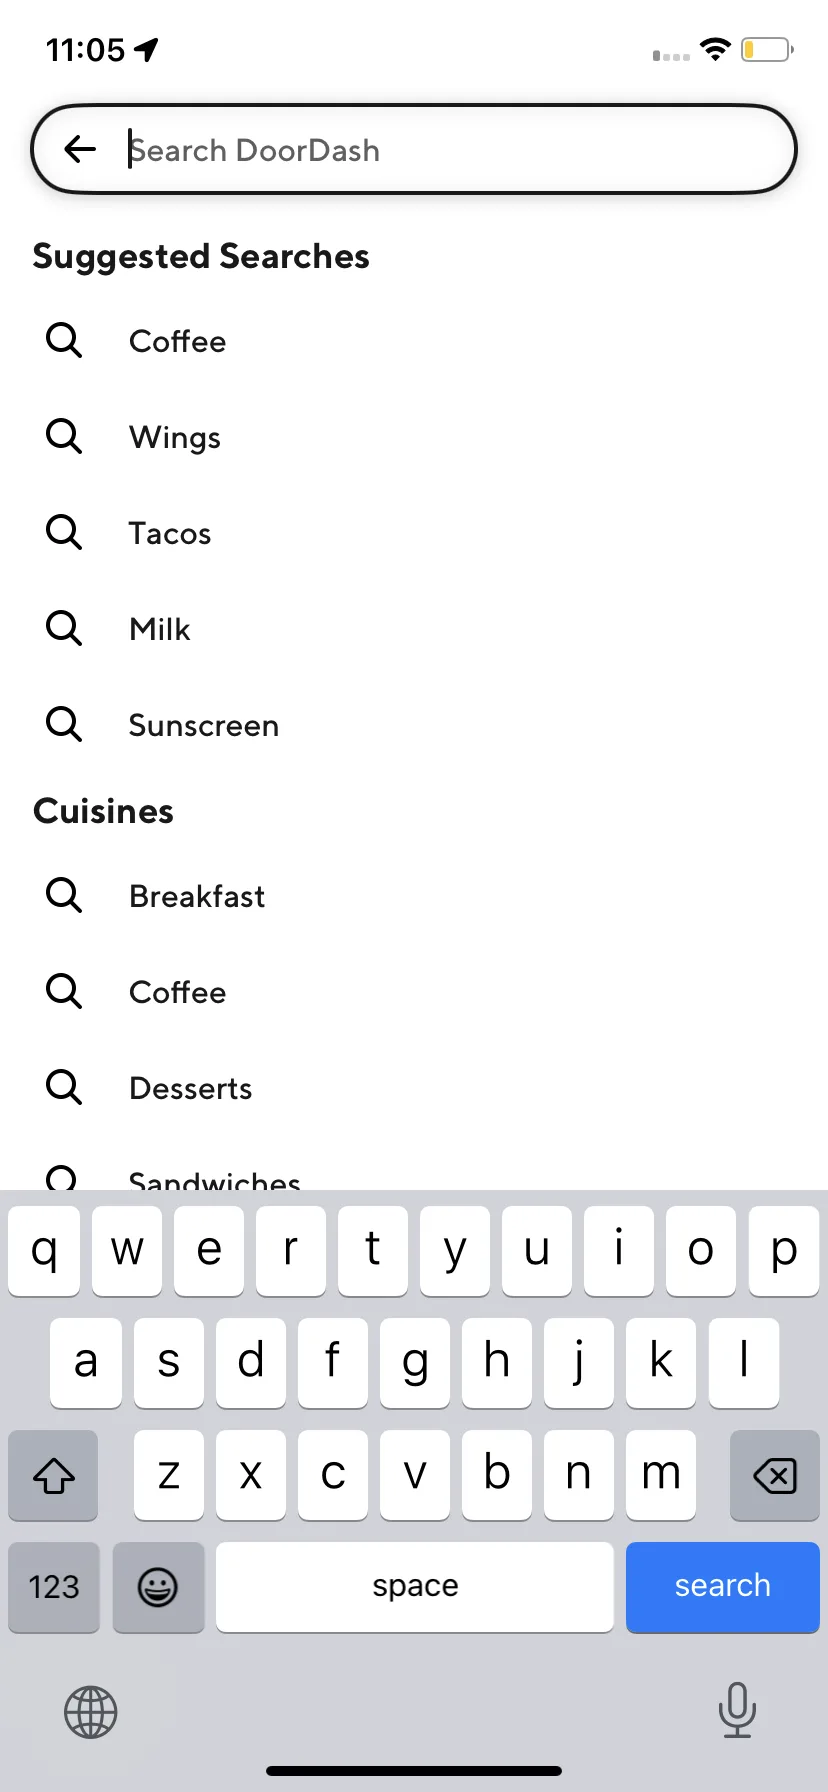
Task: Tap the space bar key
Action: tap(415, 1587)
